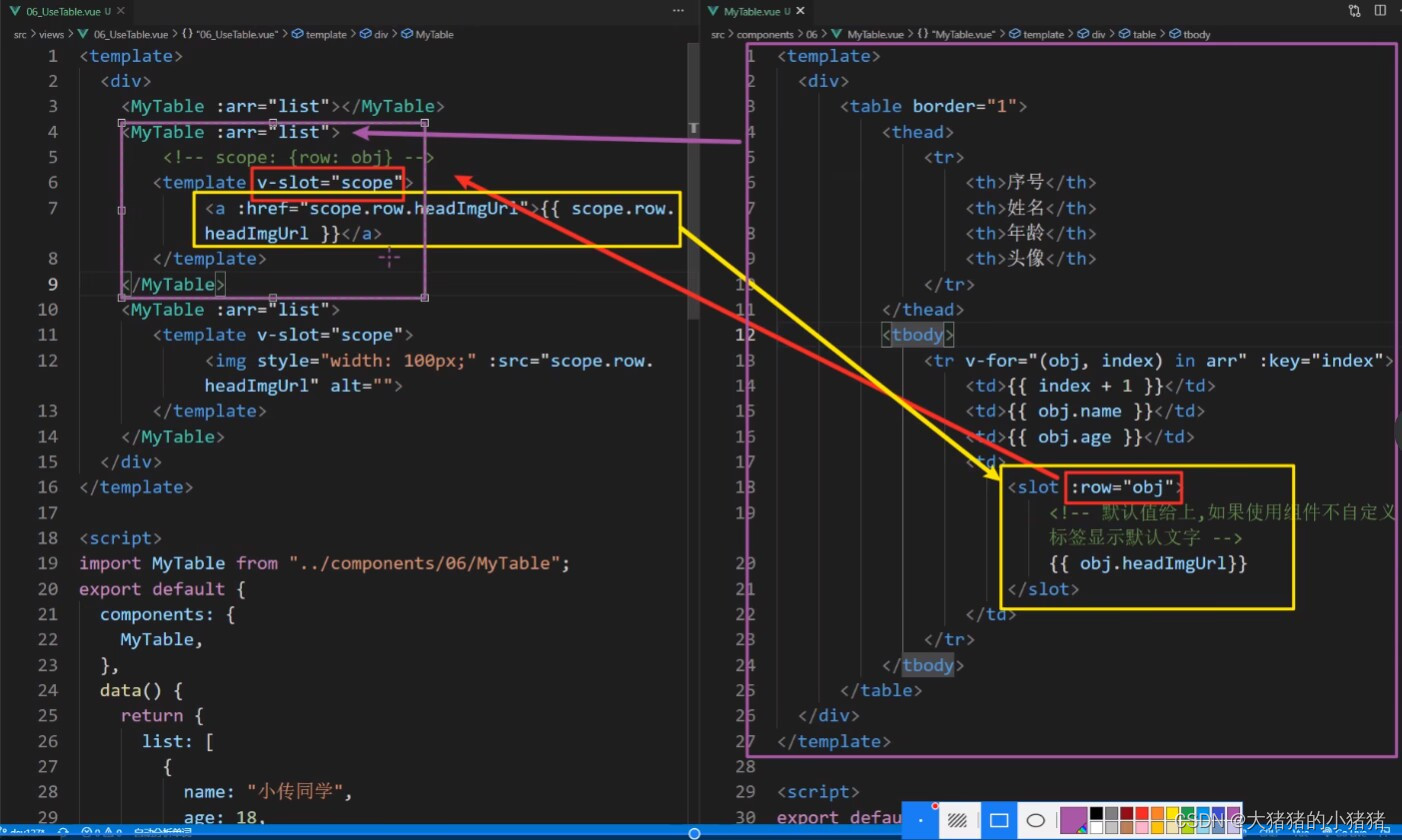The height and width of the screenshot is (840, 1402).
Task: Pick the orange color swatch
Action: tap(1157, 813)
